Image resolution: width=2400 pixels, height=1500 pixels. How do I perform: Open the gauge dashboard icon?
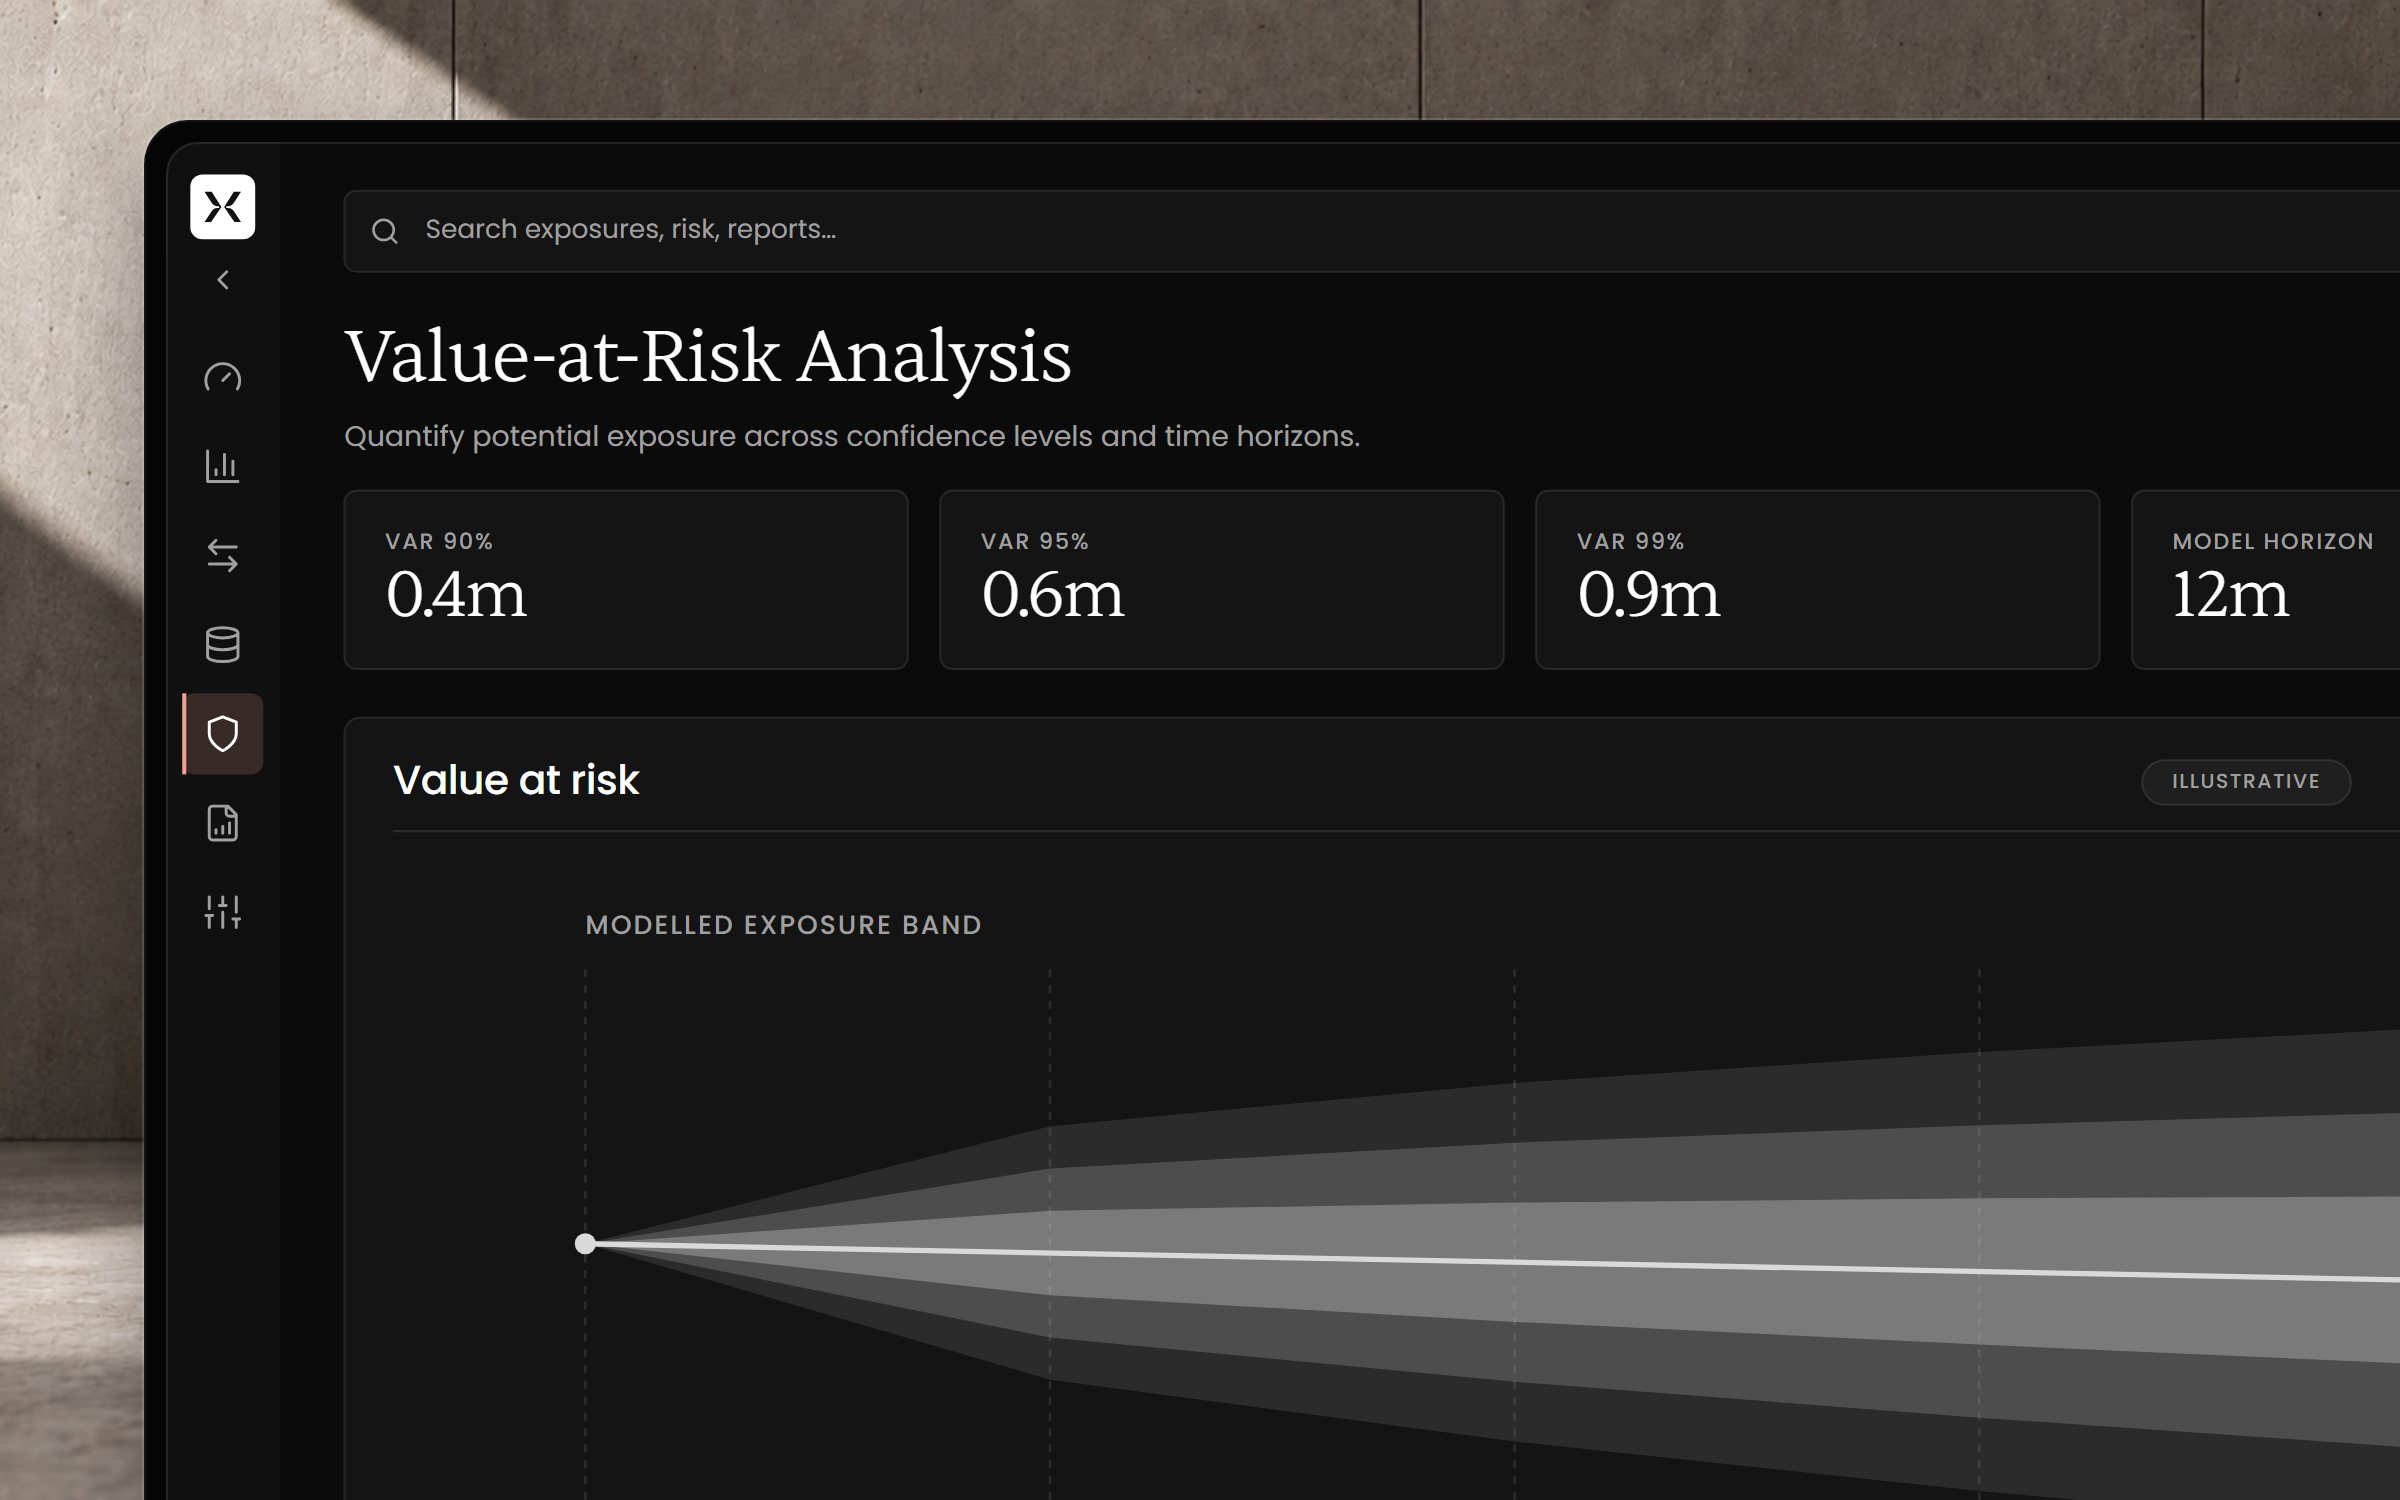[x=222, y=377]
